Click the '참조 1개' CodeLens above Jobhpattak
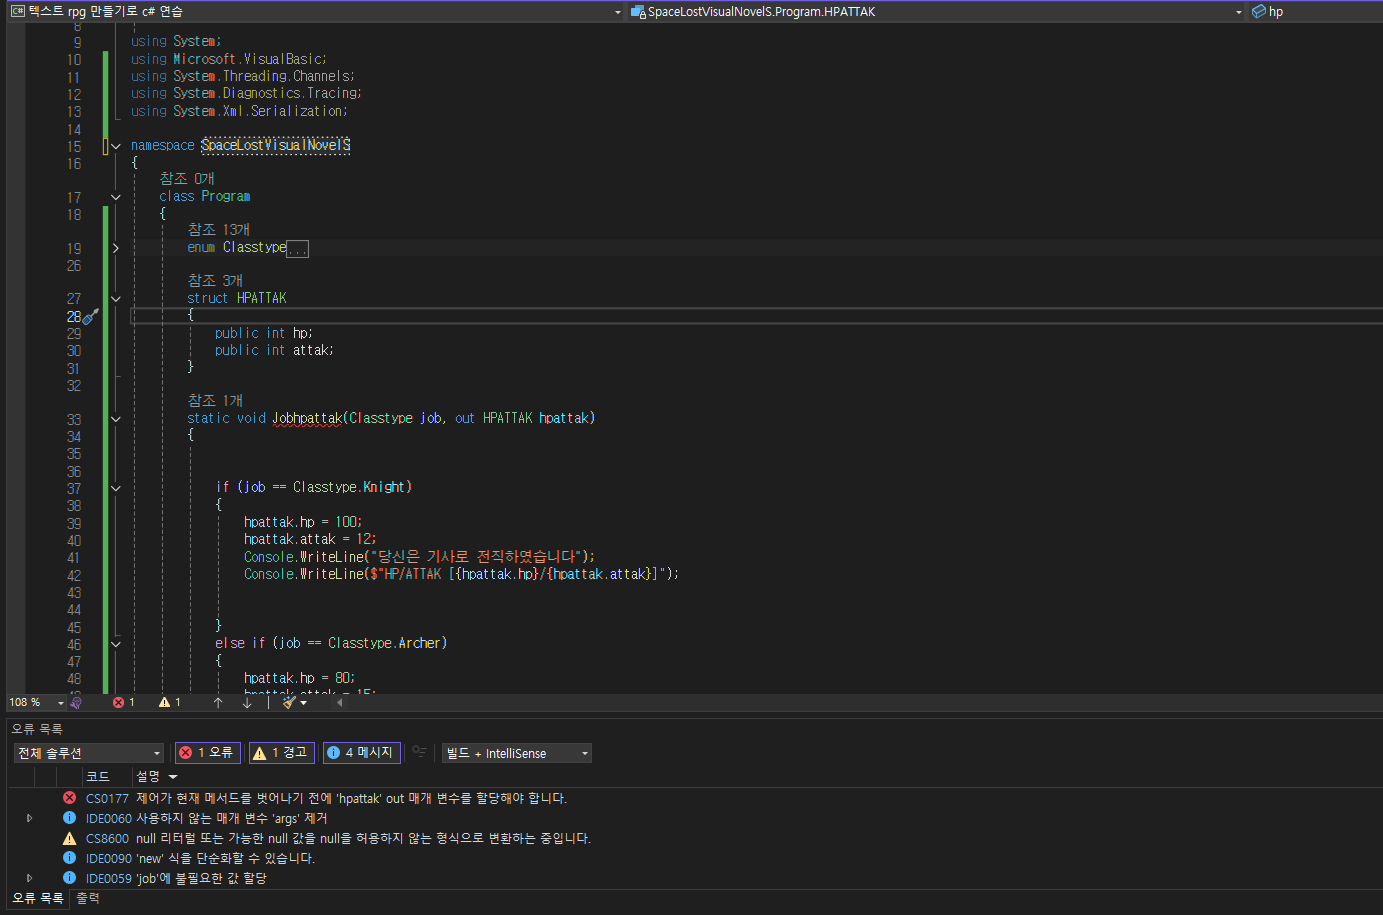1383x915 pixels. tap(215, 401)
